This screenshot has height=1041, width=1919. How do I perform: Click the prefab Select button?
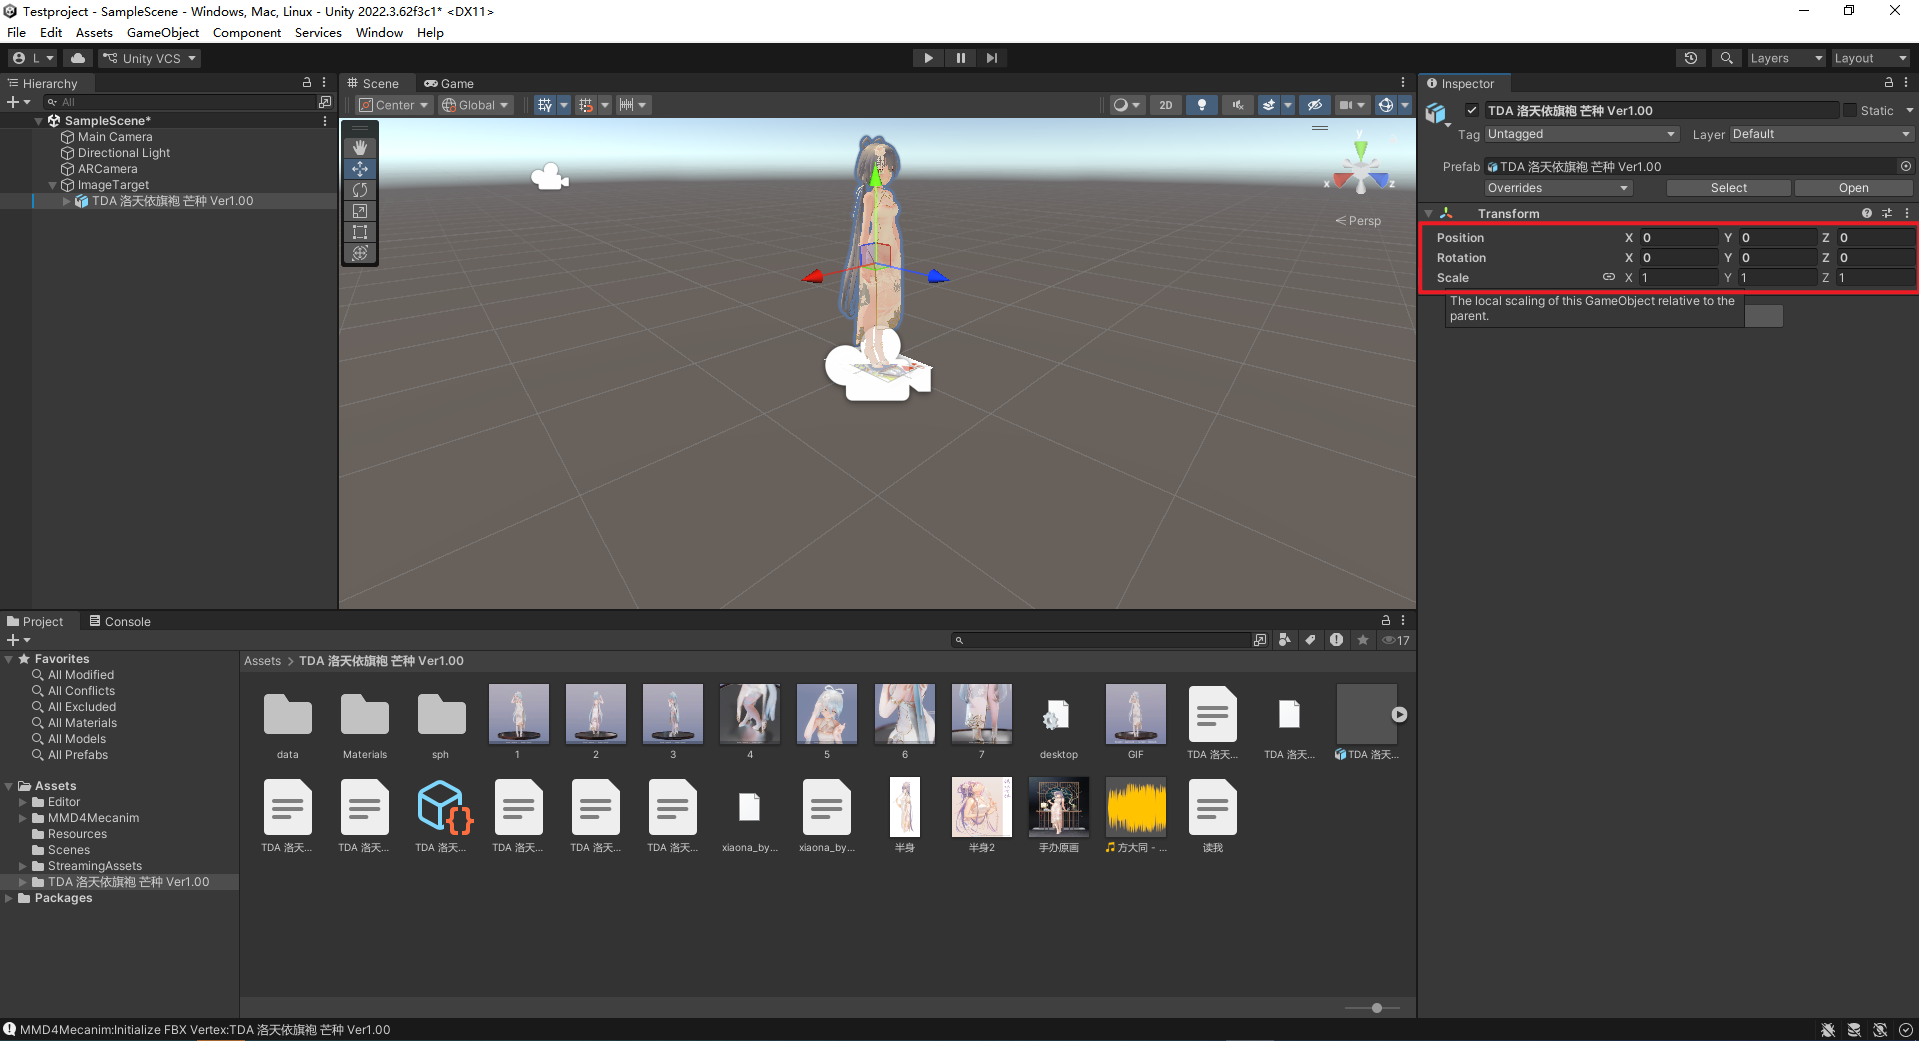click(1728, 188)
